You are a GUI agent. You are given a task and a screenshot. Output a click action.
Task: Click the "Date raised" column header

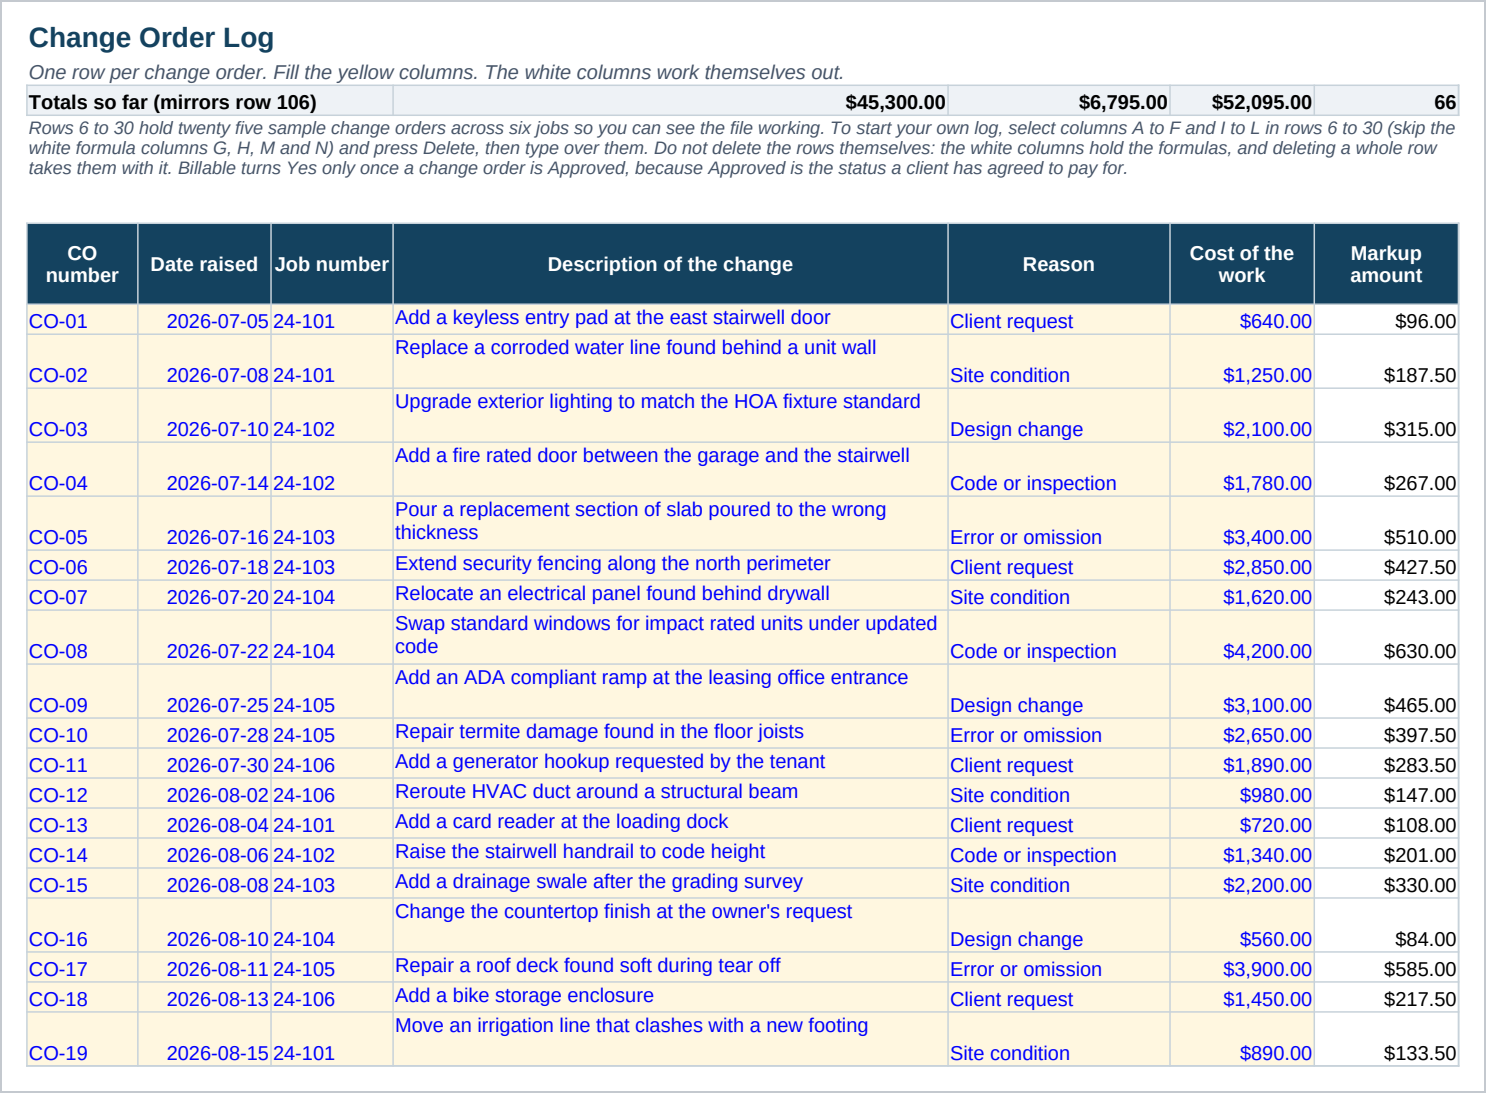(x=204, y=264)
